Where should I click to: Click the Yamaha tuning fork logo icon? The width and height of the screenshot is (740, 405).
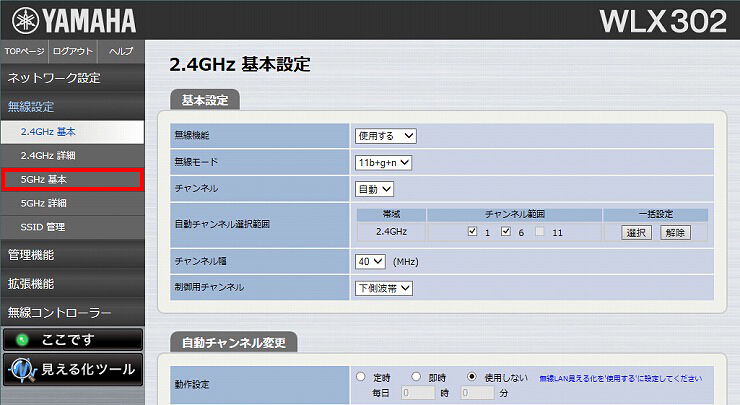(x=25, y=21)
